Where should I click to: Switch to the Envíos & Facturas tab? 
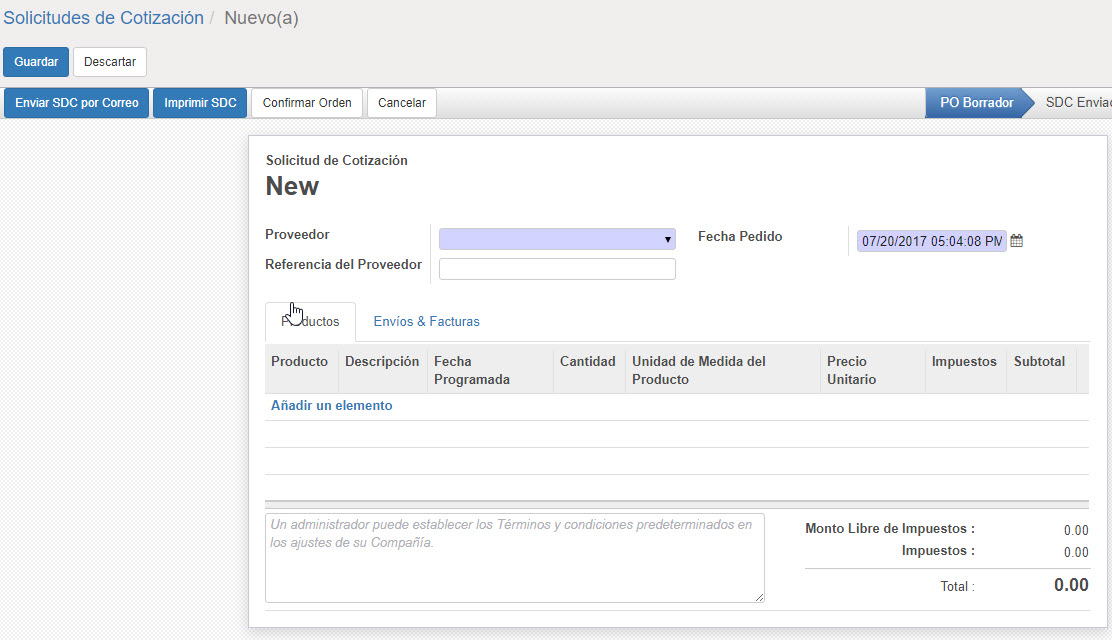tap(426, 322)
